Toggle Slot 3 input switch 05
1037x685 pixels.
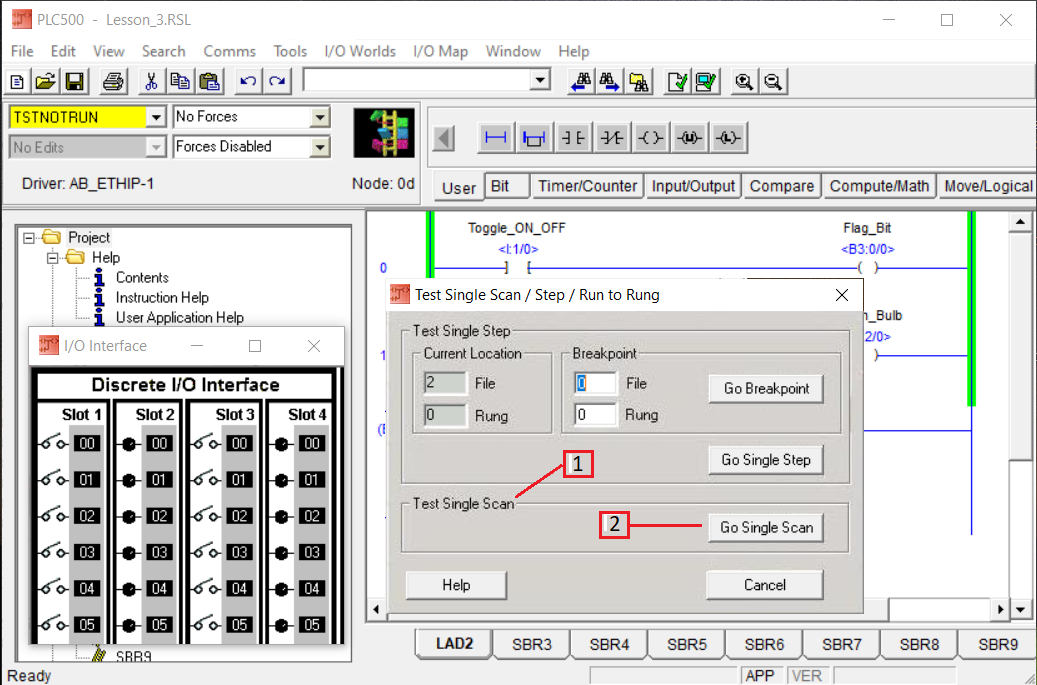[x=205, y=624]
